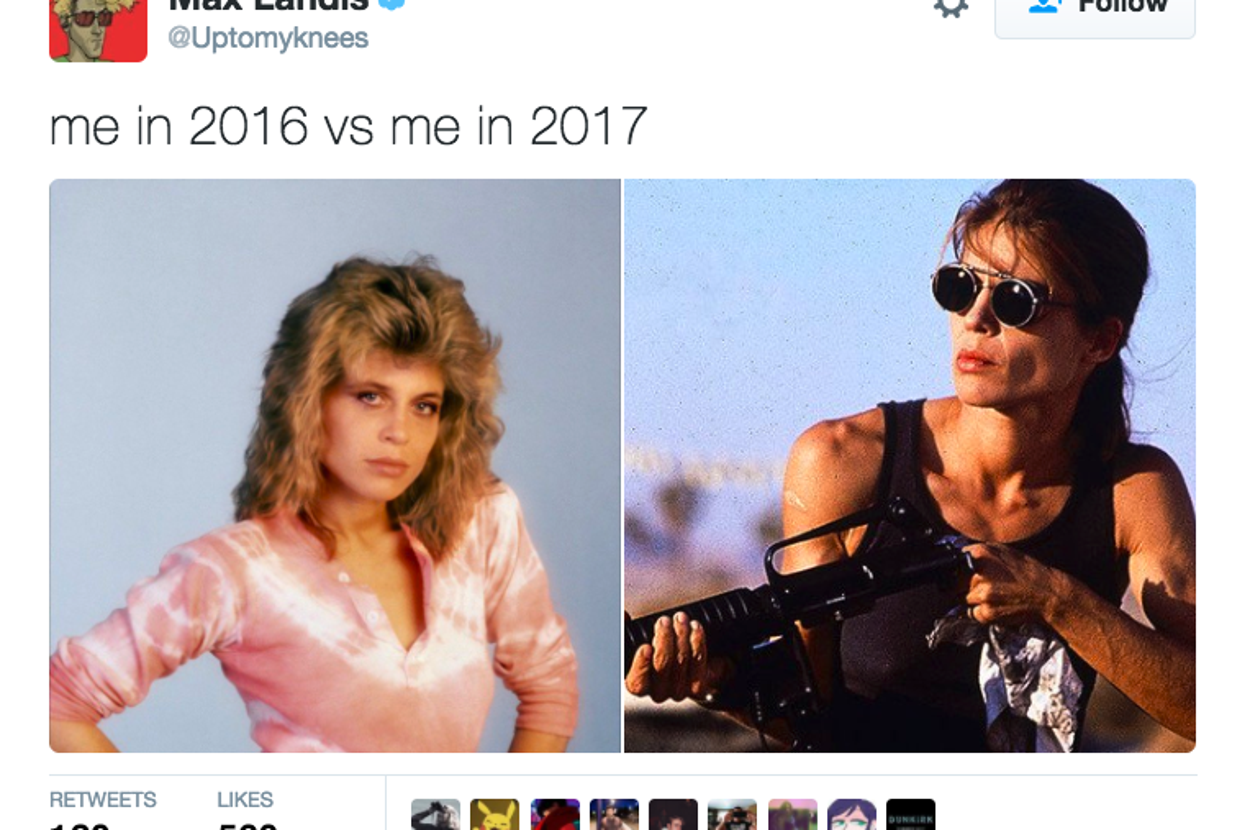The image size is (1250, 830).
Task: Click the tweet text 'me in 2016 vs me in 2017'
Action: (x=349, y=126)
